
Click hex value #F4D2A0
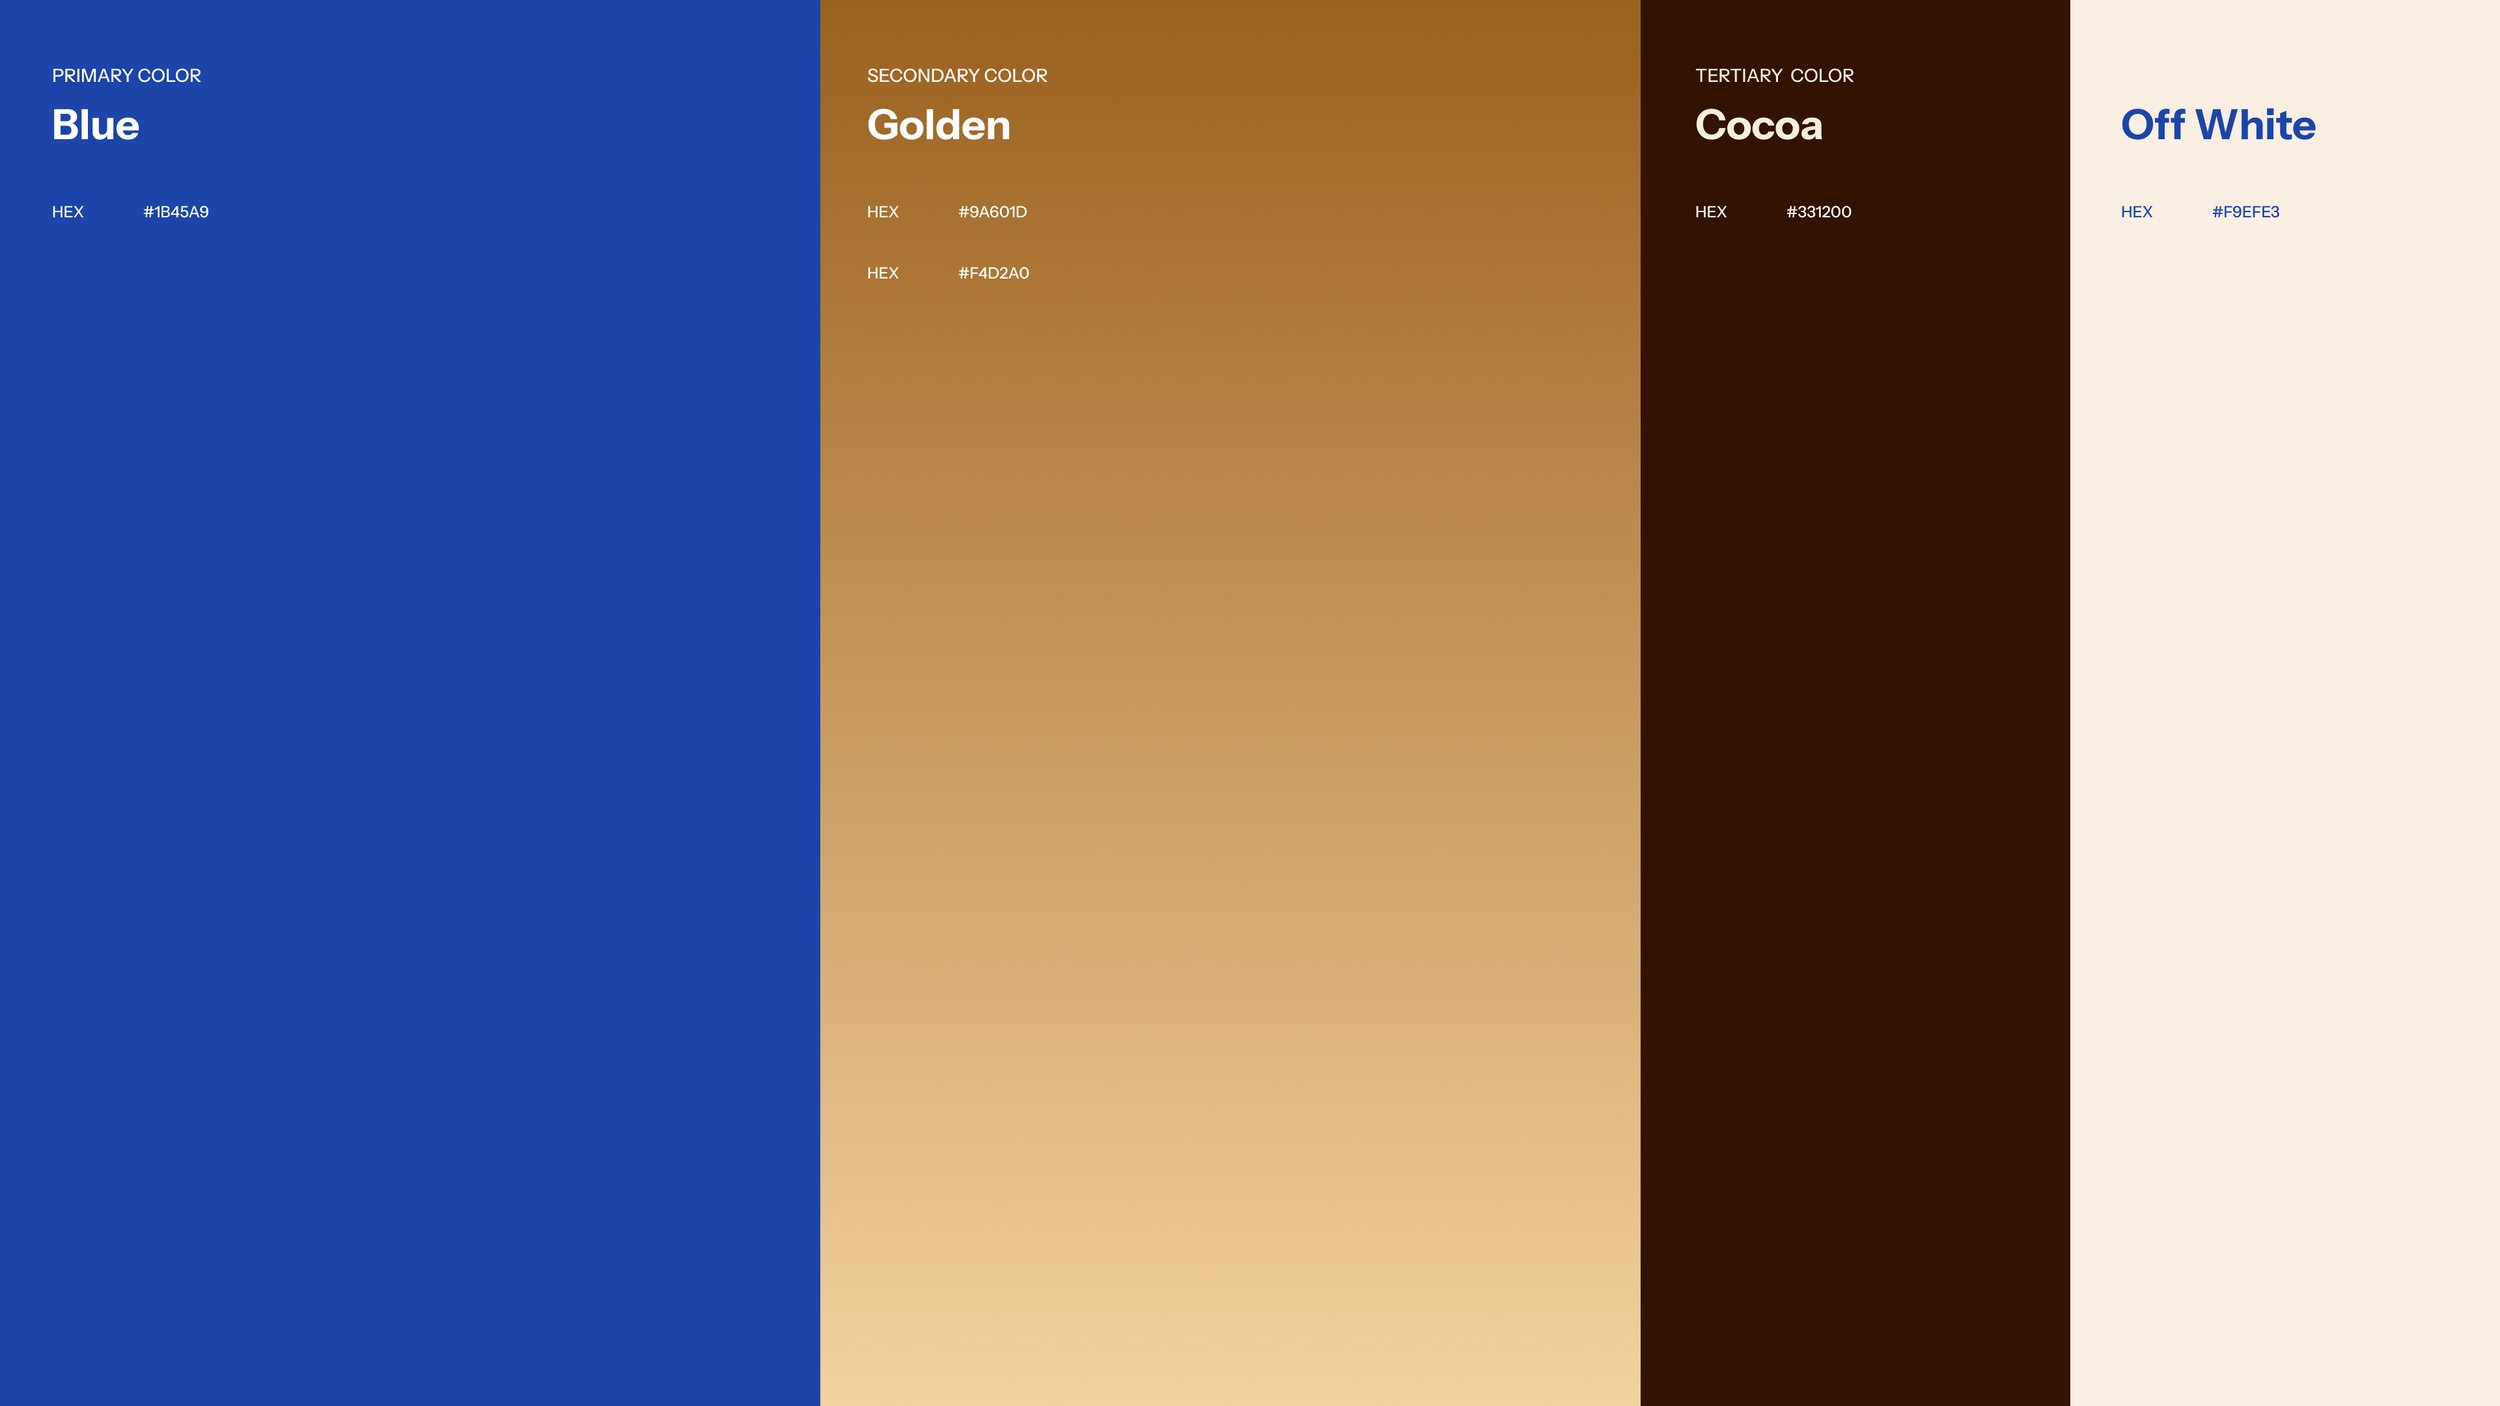point(994,273)
